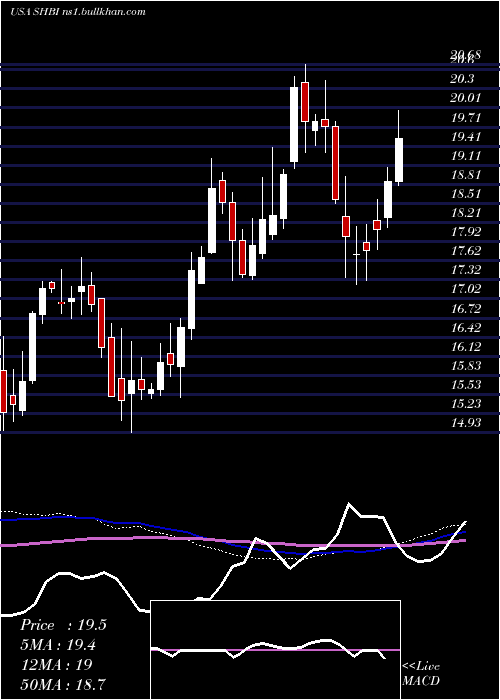The image size is (500, 700).
Task: Click the 20.3 price axis label
Action: point(462,79)
